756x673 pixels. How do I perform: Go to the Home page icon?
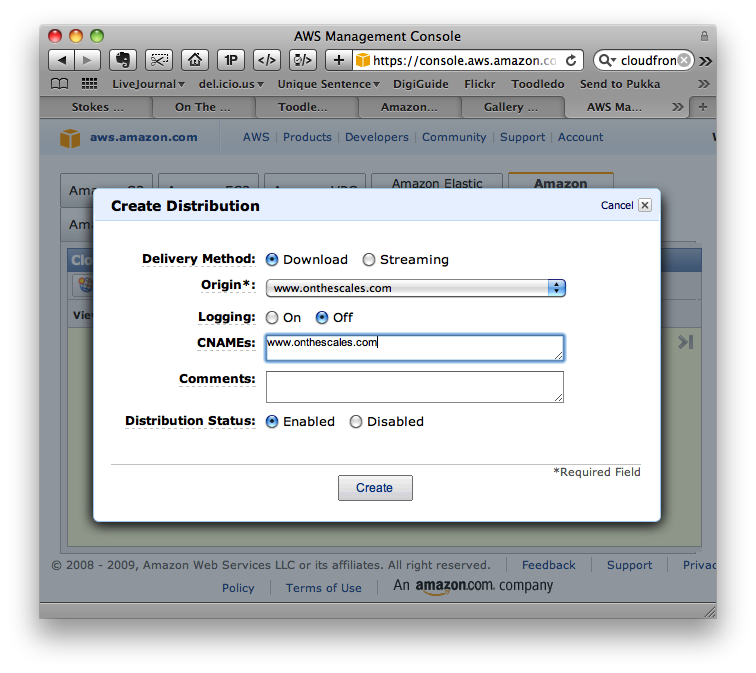point(195,60)
